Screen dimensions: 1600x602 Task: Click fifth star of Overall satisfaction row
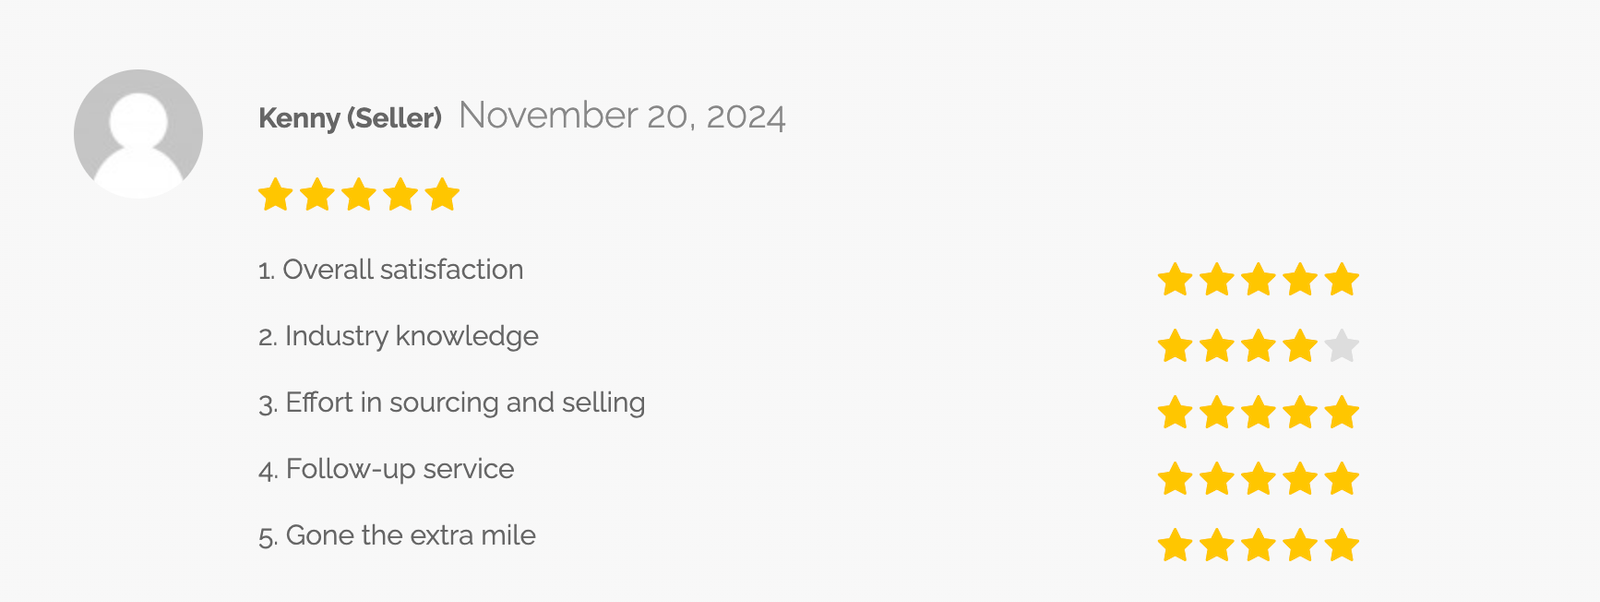[1342, 280]
